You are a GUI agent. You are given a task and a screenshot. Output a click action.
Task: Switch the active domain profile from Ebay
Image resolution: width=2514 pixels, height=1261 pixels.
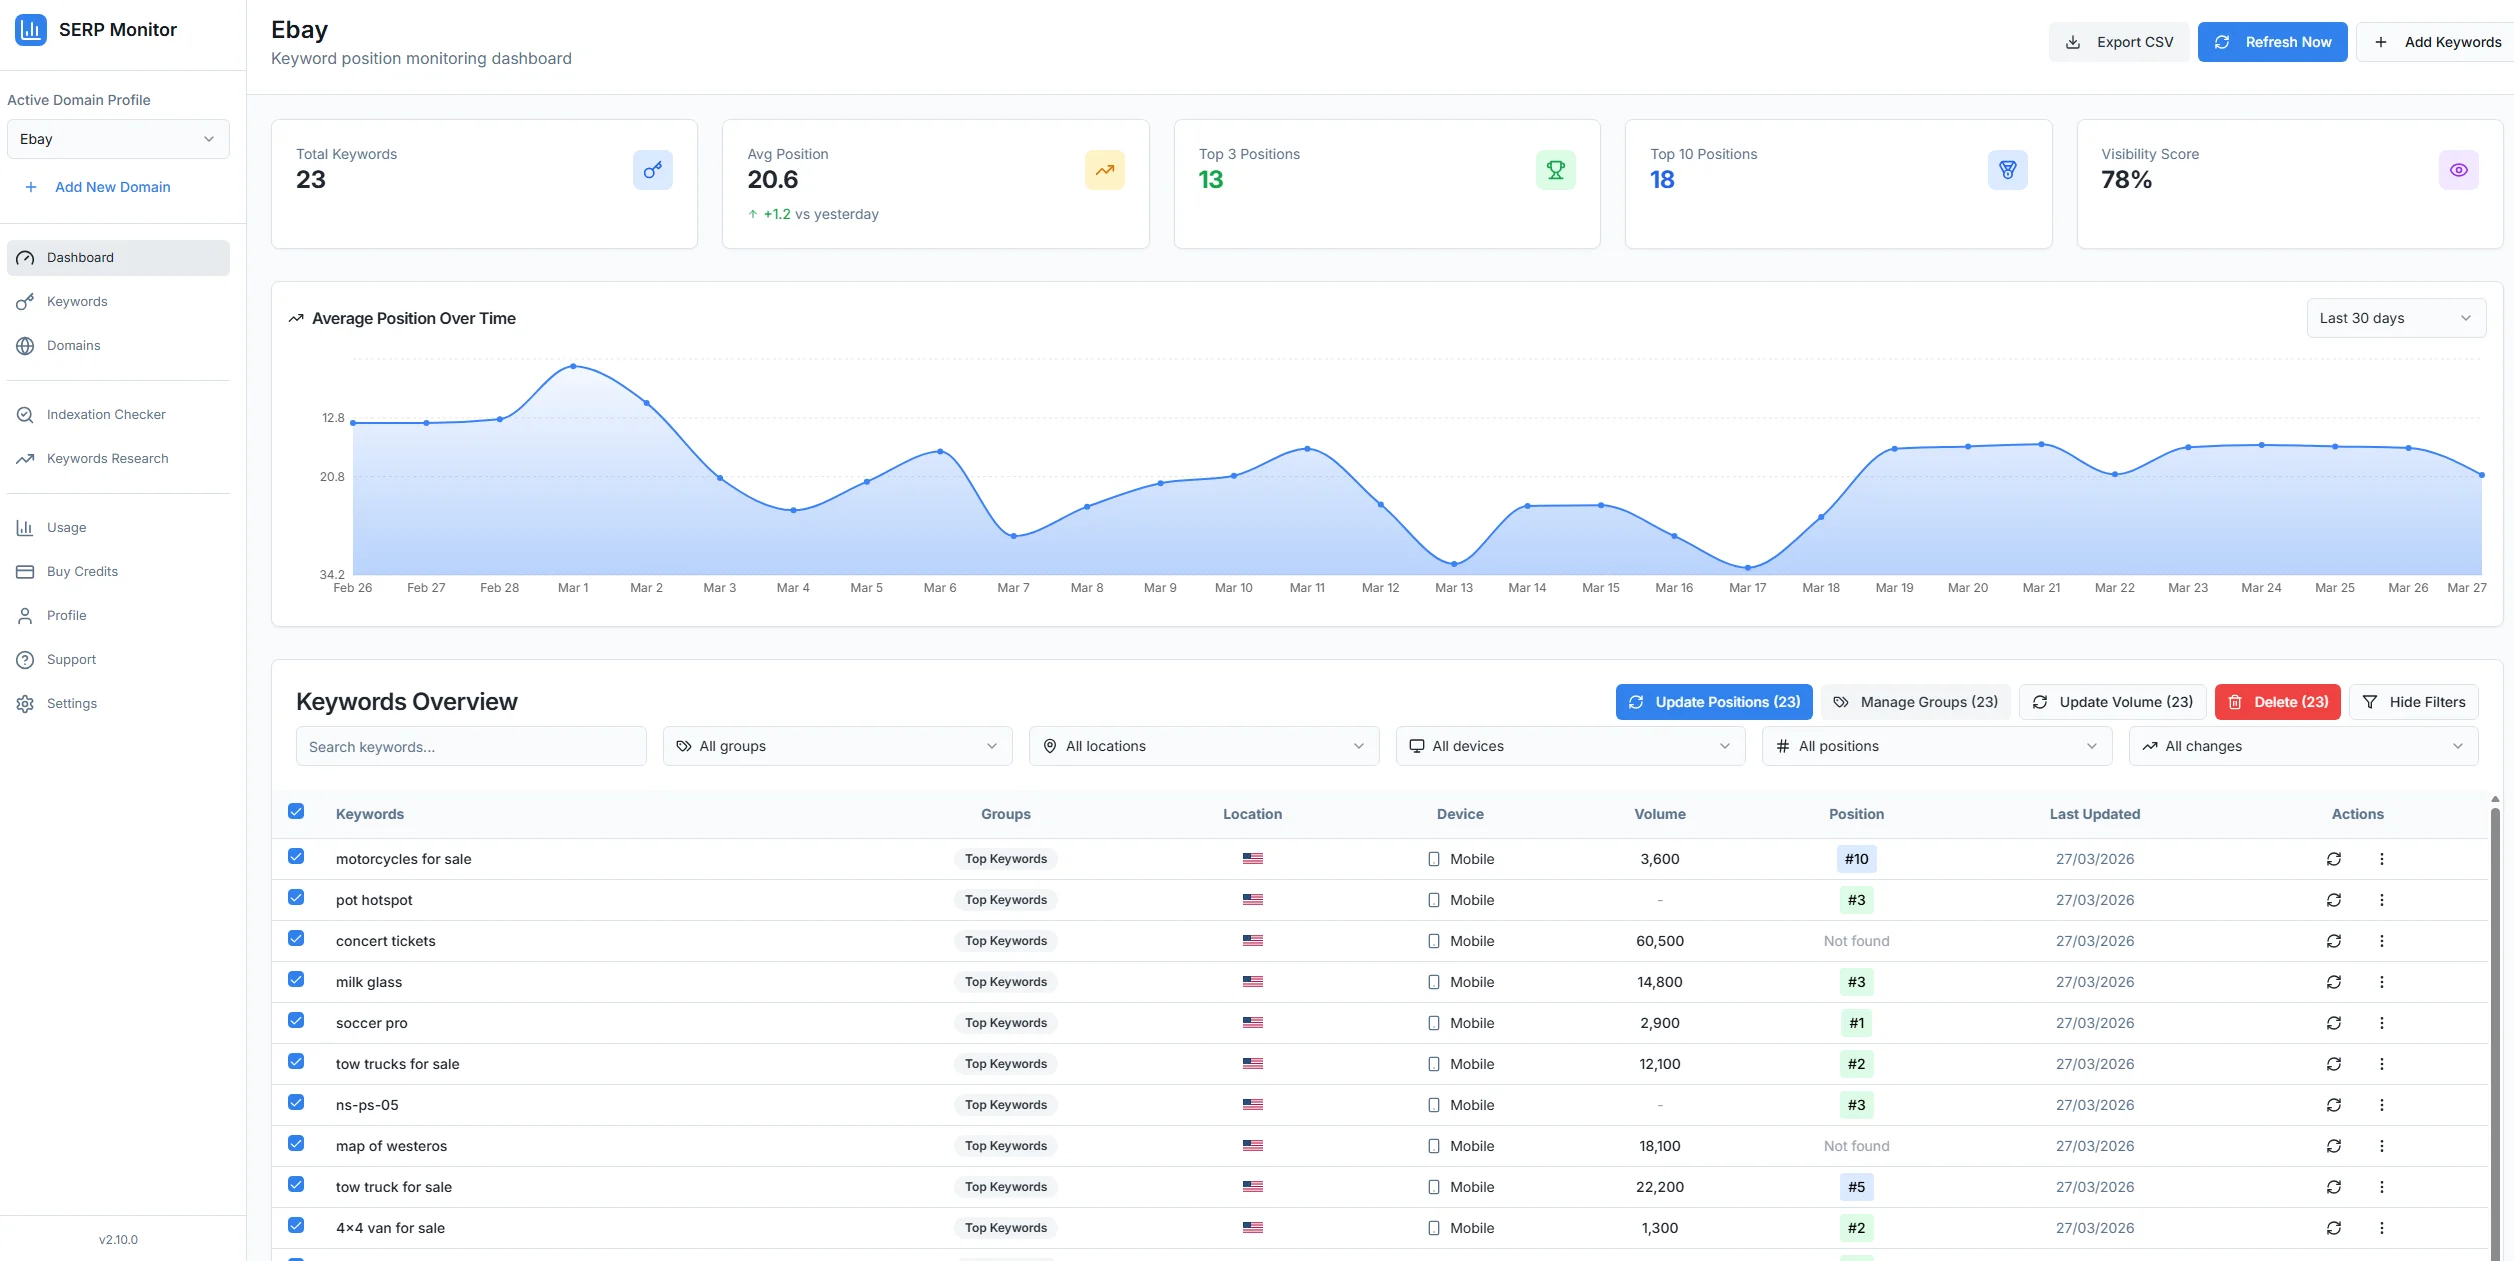118,138
